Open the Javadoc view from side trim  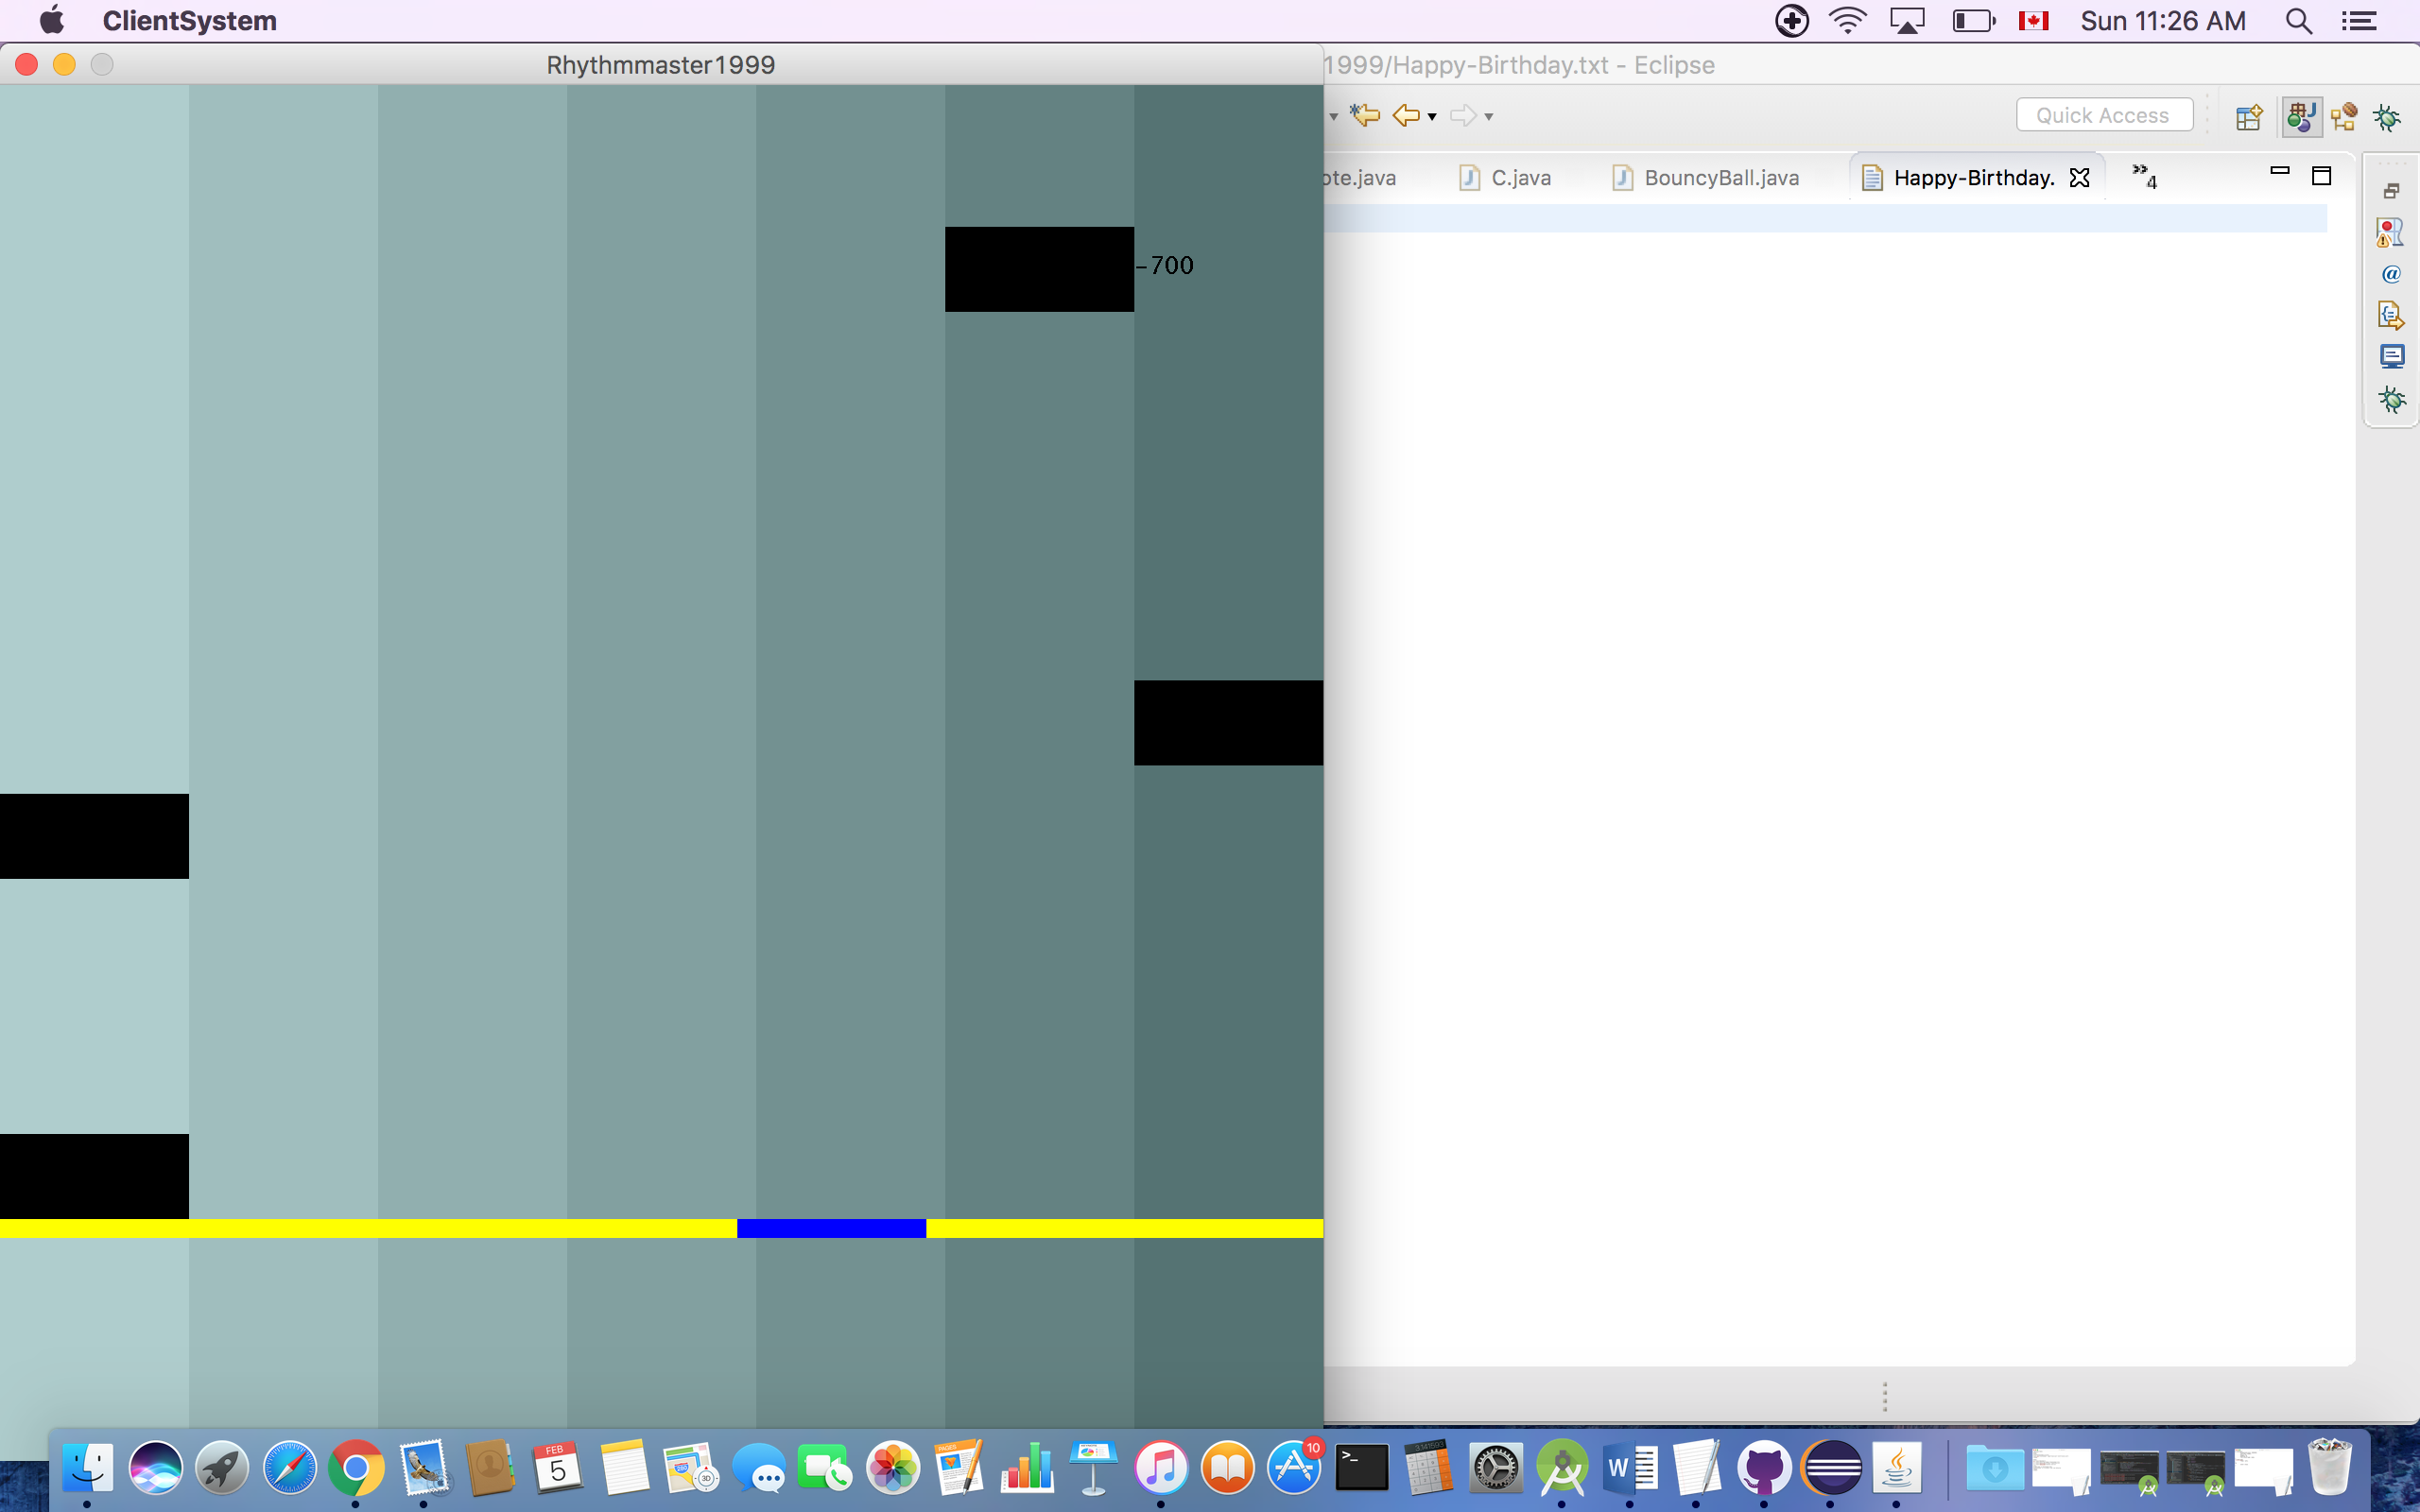pyautogui.click(x=2391, y=274)
